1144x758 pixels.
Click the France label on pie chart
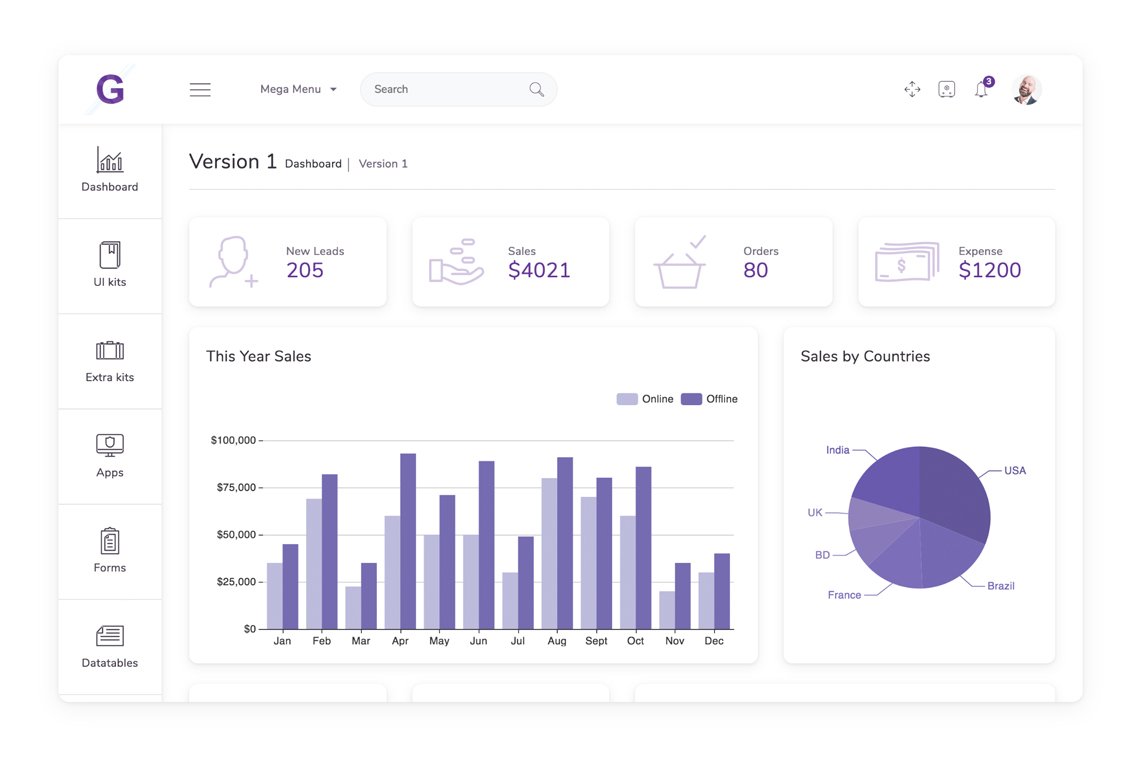pos(844,595)
